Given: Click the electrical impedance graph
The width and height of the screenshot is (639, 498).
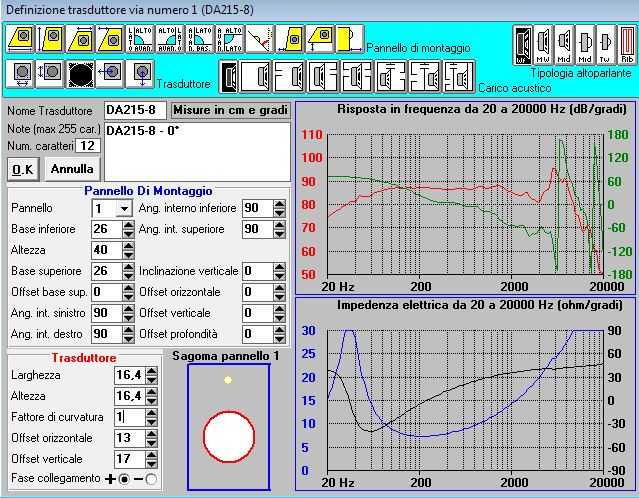Looking at the screenshot, I should tap(465, 394).
